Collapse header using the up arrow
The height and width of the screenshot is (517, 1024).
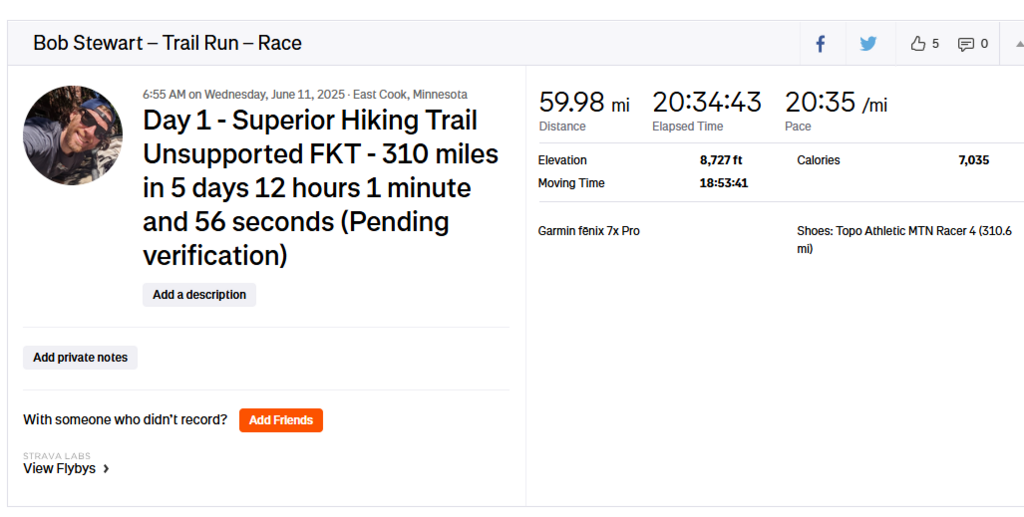point(1018,44)
